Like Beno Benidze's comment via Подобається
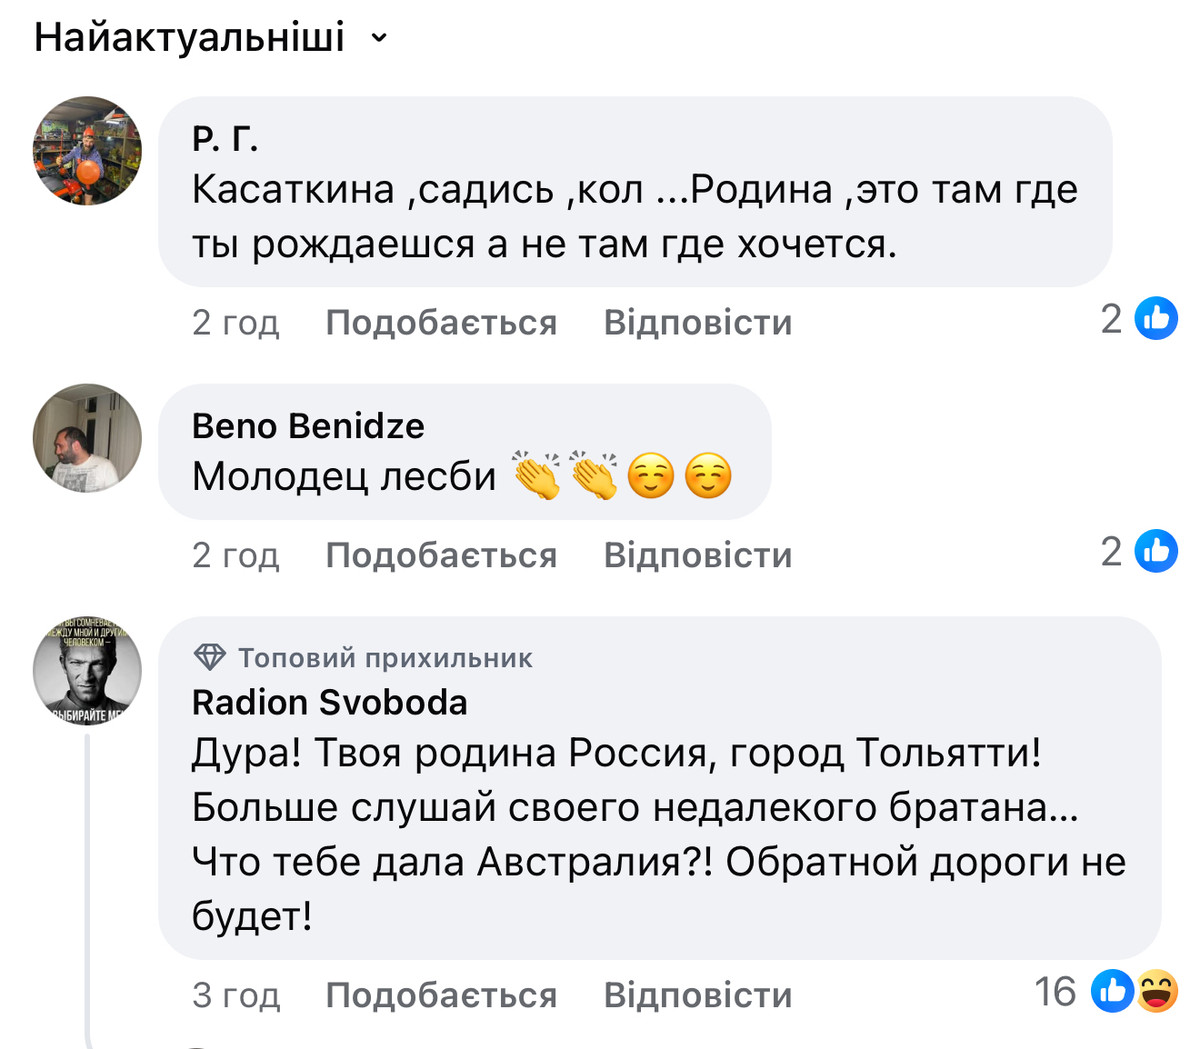1200x1049 pixels. pyautogui.click(x=441, y=555)
